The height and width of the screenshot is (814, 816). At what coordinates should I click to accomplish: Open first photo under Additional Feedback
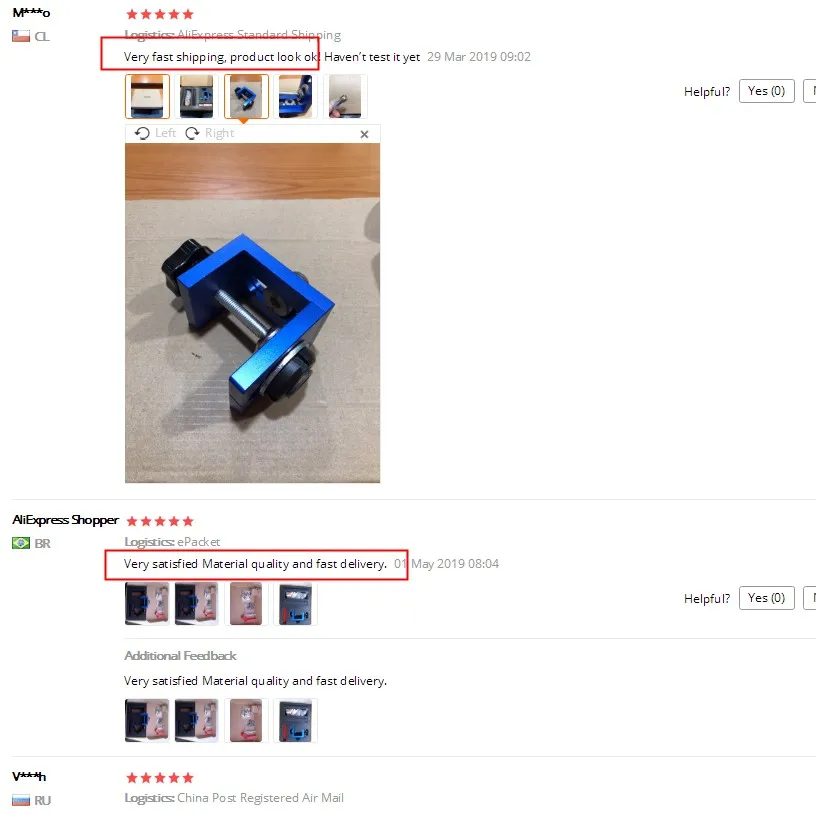point(147,720)
